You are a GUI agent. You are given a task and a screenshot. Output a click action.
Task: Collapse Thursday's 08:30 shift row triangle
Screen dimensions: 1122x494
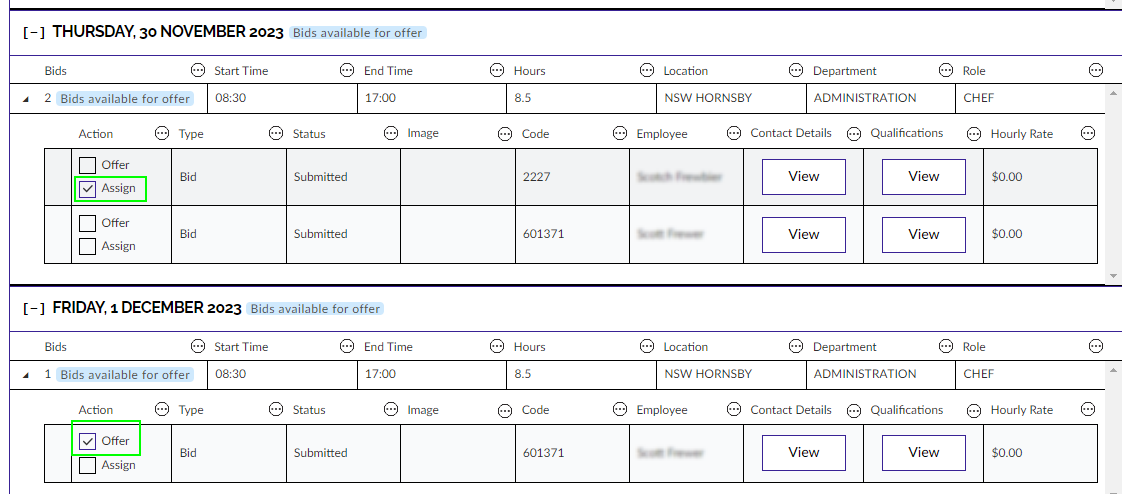(25, 99)
